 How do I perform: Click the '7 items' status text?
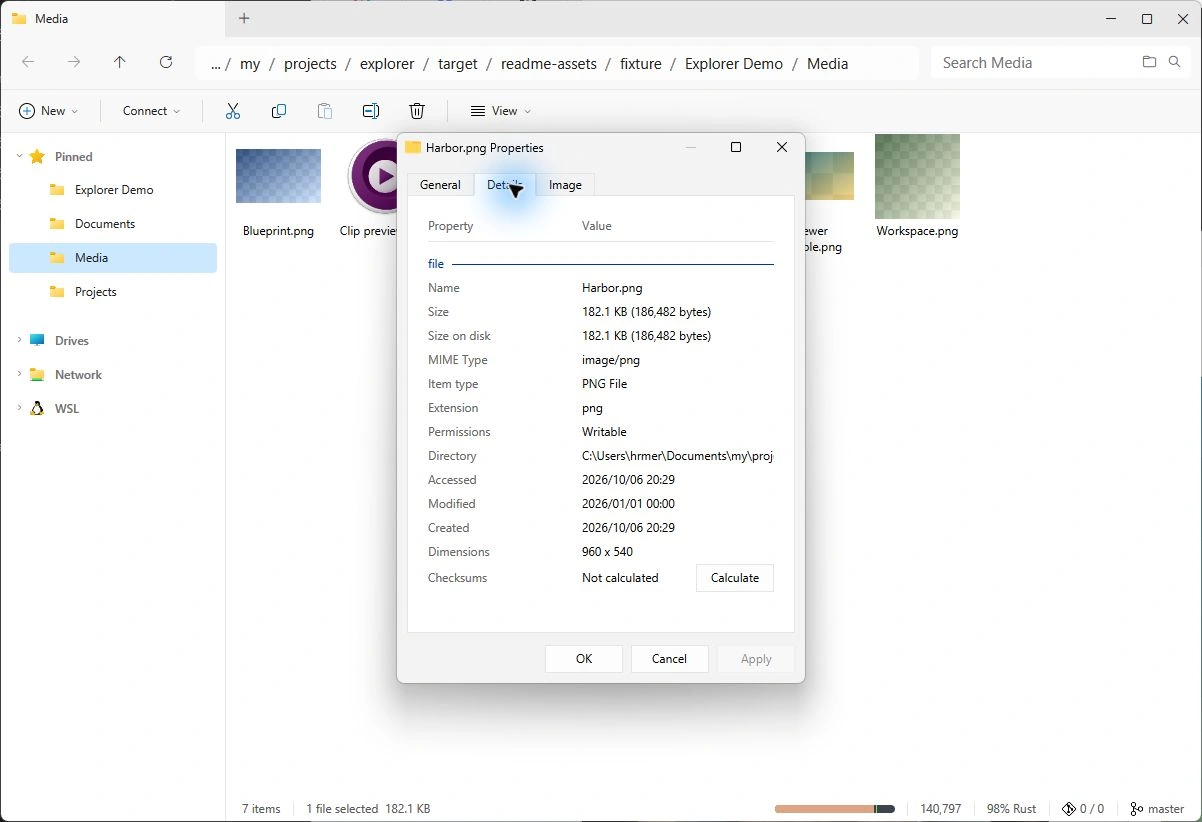(261, 808)
